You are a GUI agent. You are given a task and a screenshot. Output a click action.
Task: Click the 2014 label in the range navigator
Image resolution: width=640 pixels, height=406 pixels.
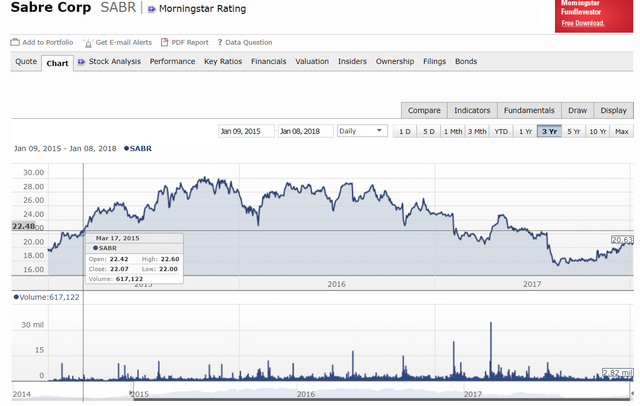22,394
